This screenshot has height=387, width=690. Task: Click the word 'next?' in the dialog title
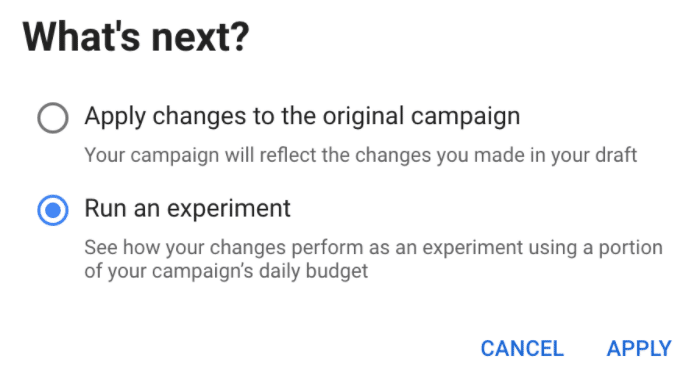(x=201, y=38)
